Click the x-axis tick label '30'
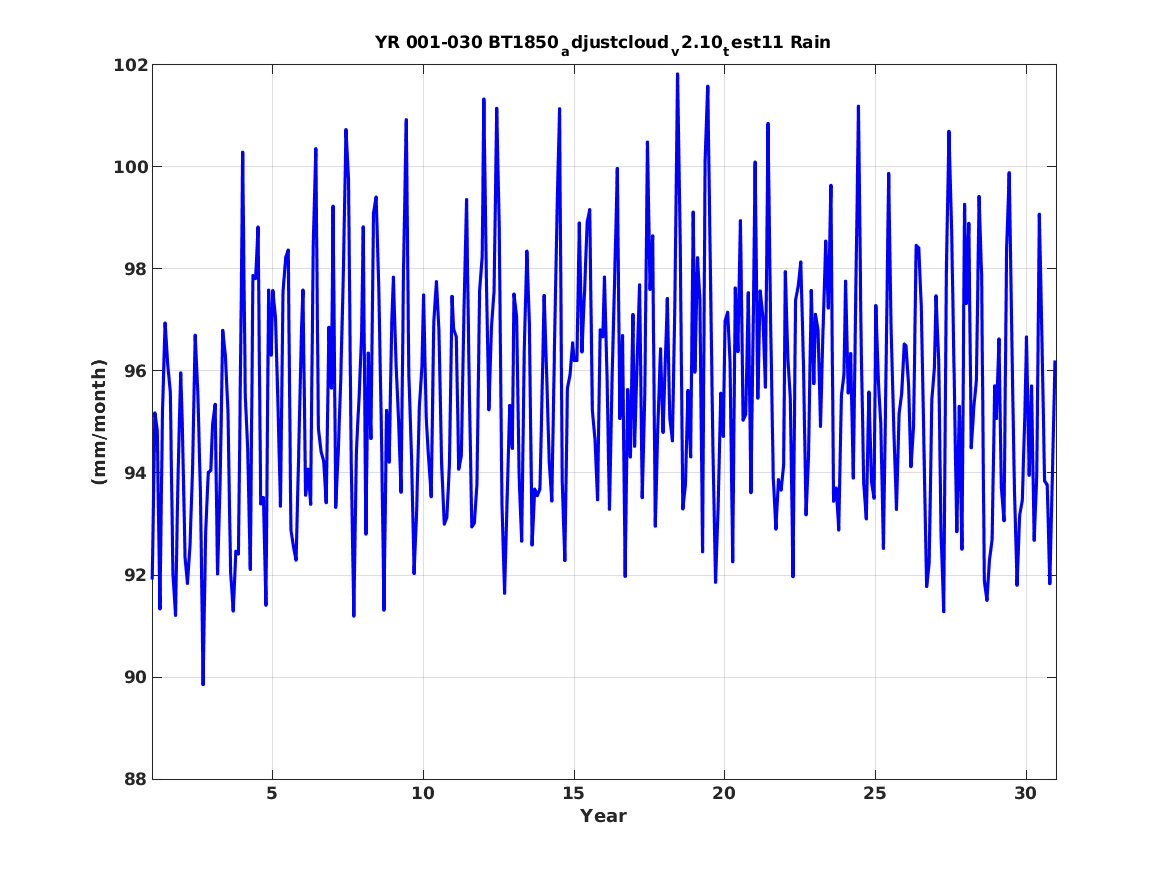Image resolution: width=1167 pixels, height=875 pixels. click(x=1026, y=793)
